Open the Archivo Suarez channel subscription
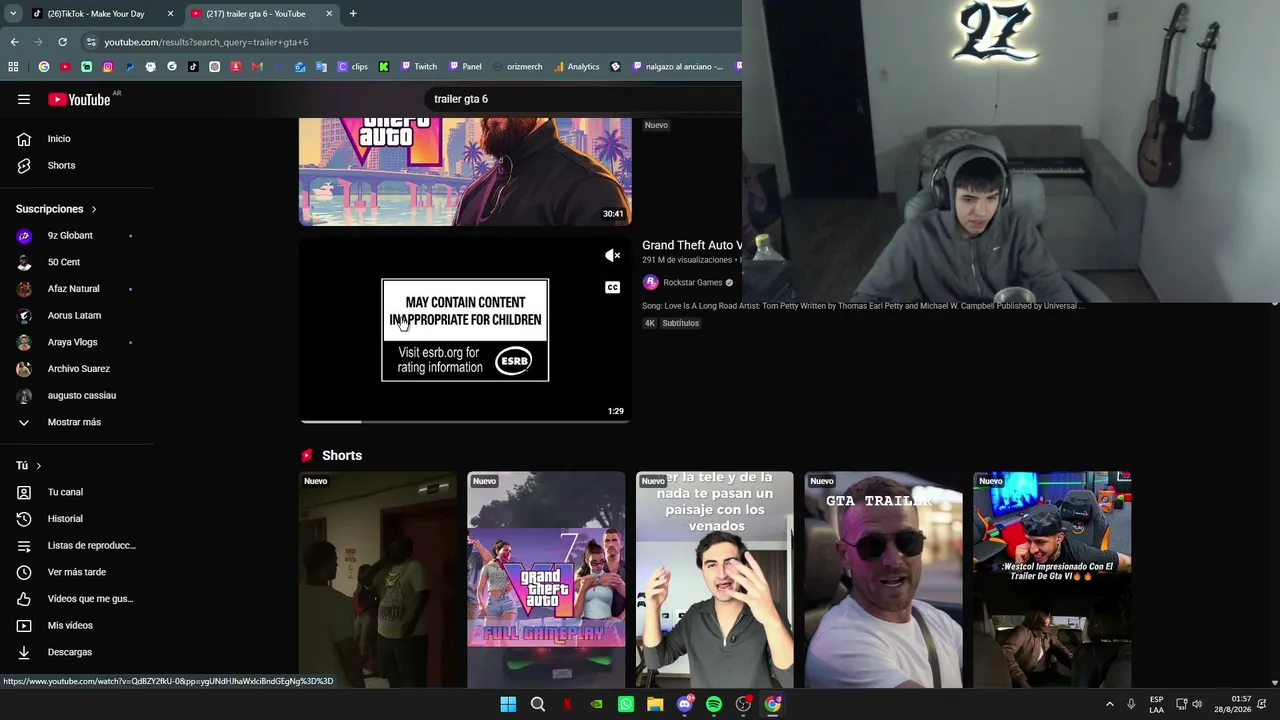Viewport: 1280px width, 720px height. click(78, 369)
